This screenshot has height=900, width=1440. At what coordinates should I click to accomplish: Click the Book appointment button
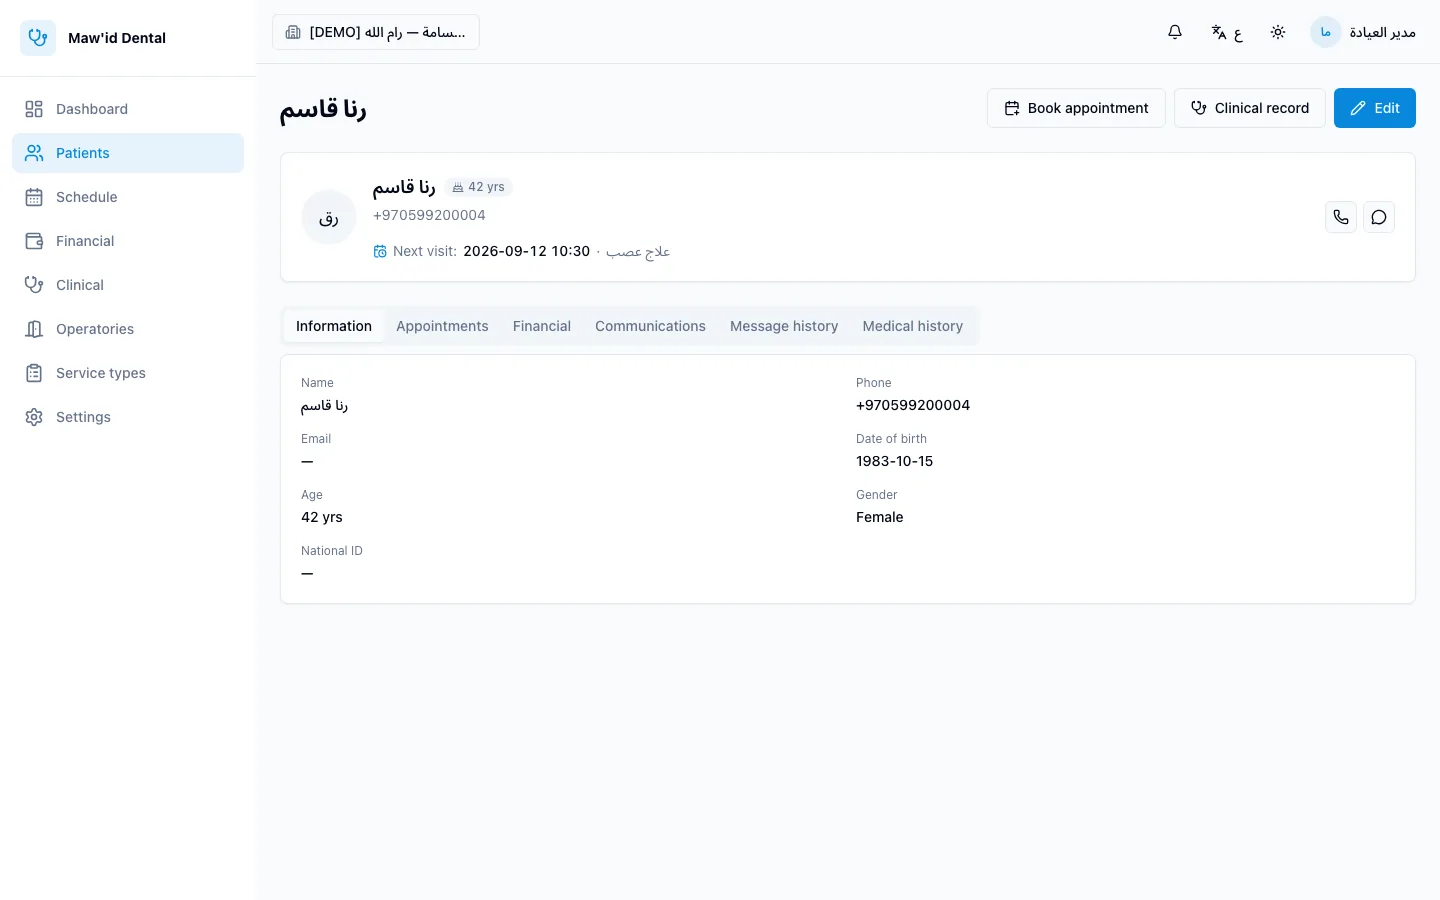1076,108
